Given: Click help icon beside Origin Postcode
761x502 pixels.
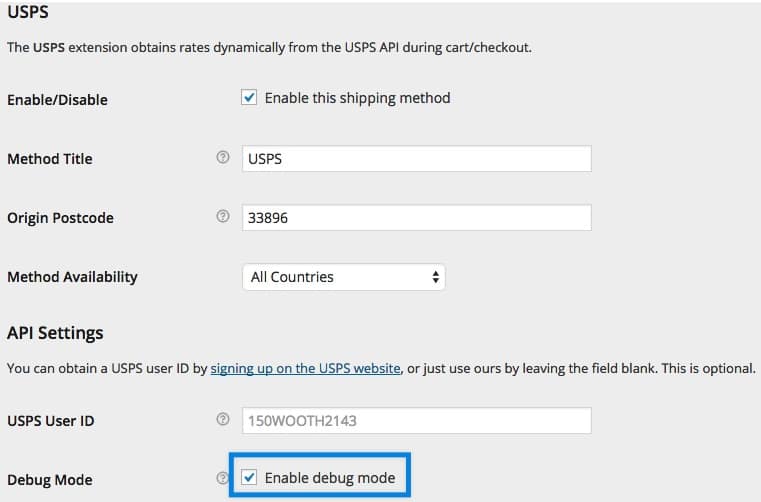Looking at the screenshot, I should [x=223, y=217].
